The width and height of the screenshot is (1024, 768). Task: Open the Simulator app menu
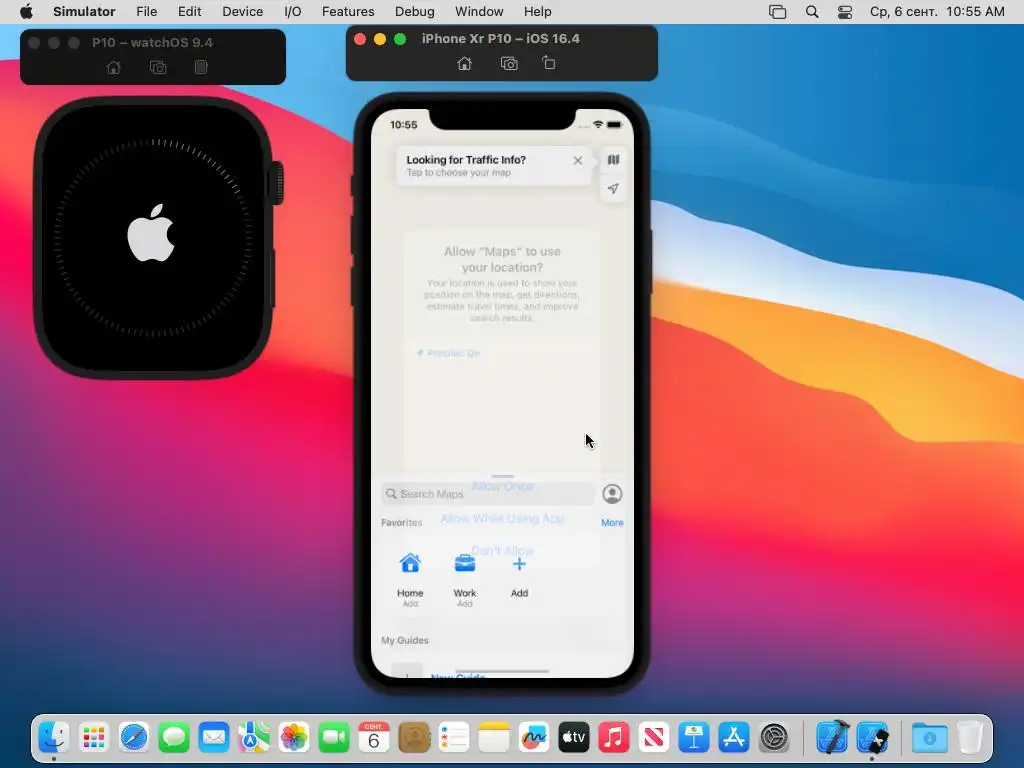(x=84, y=12)
